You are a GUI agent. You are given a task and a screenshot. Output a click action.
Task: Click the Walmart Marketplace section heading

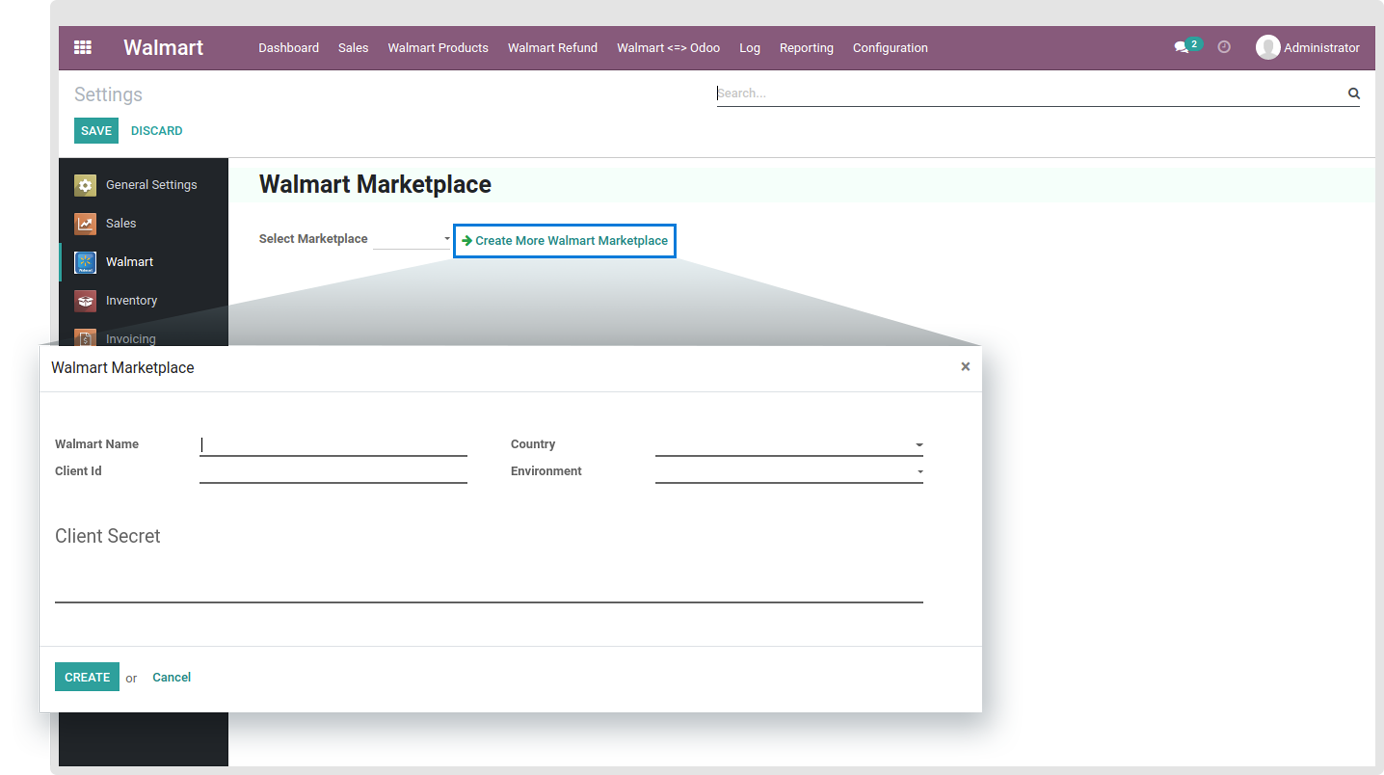tap(375, 184)
